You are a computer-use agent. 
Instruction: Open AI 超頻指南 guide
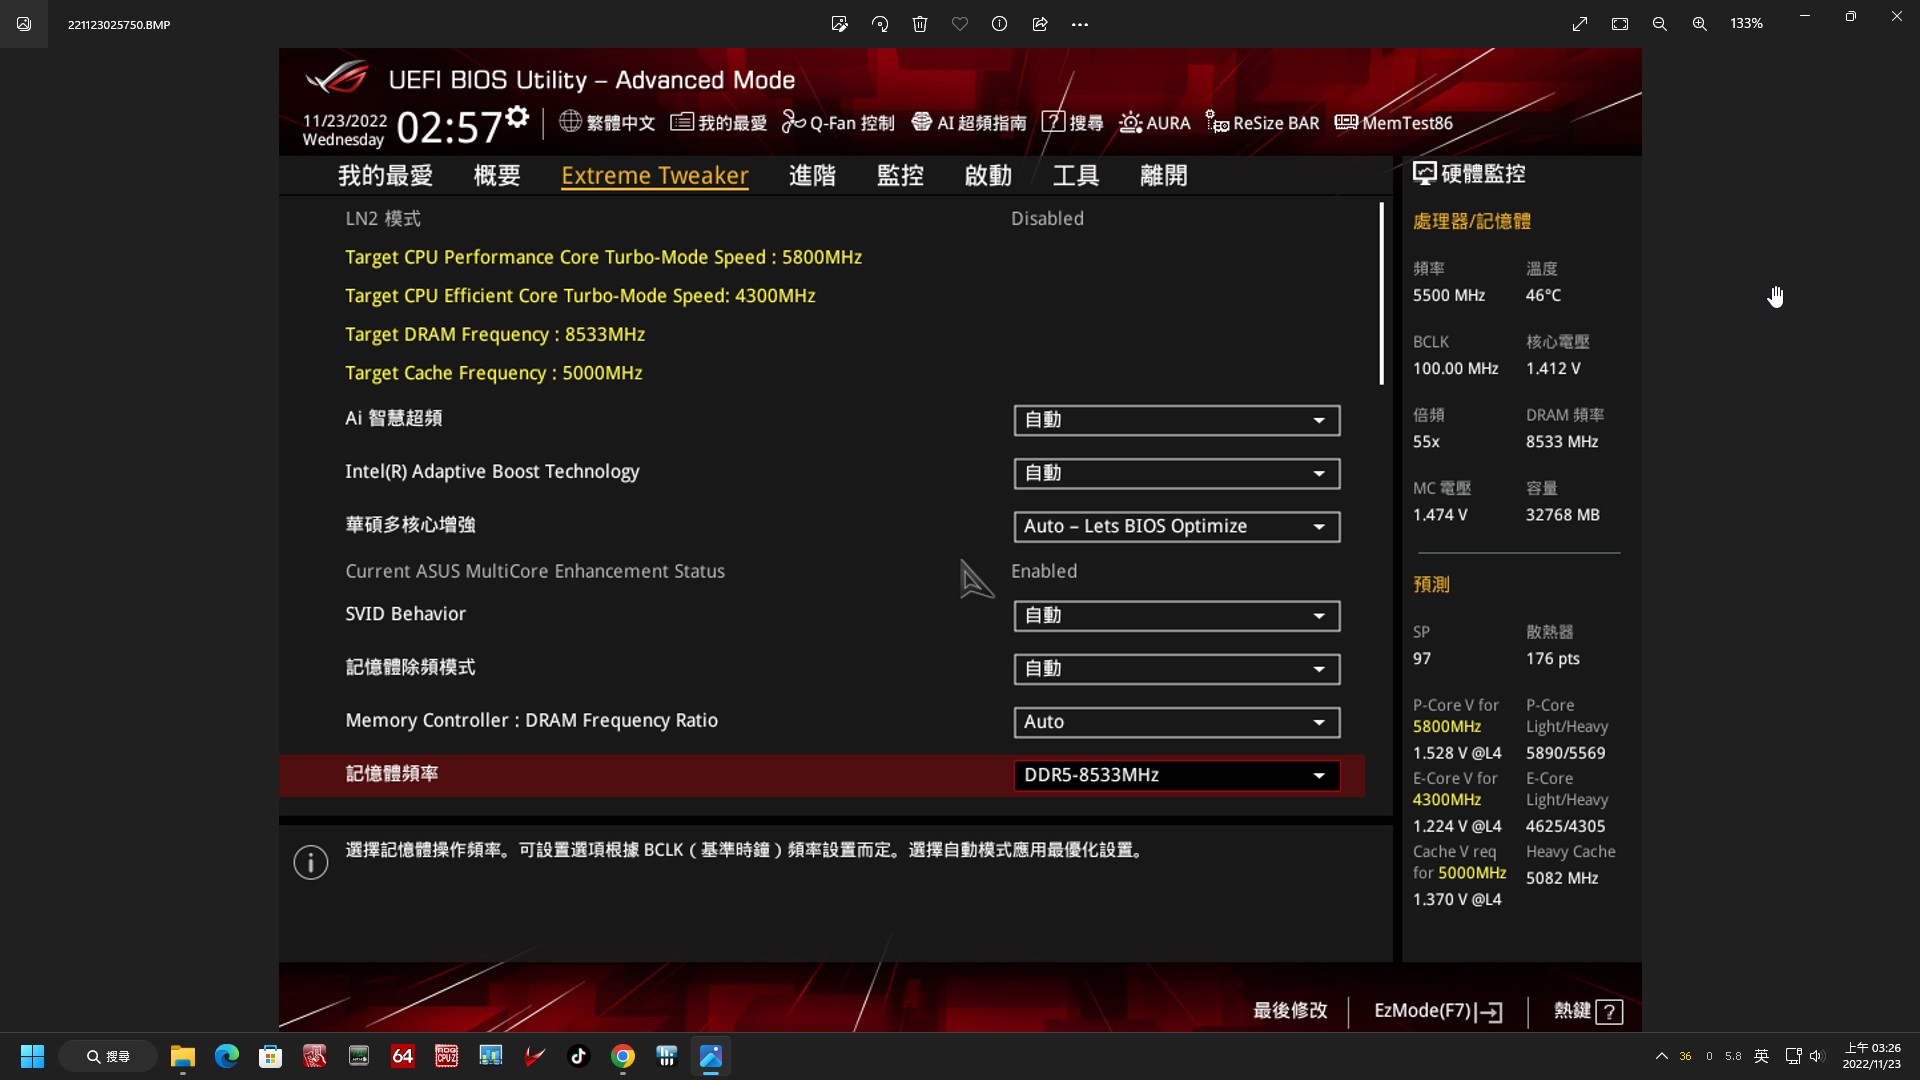pyautogui.click(x=968, y=122)
